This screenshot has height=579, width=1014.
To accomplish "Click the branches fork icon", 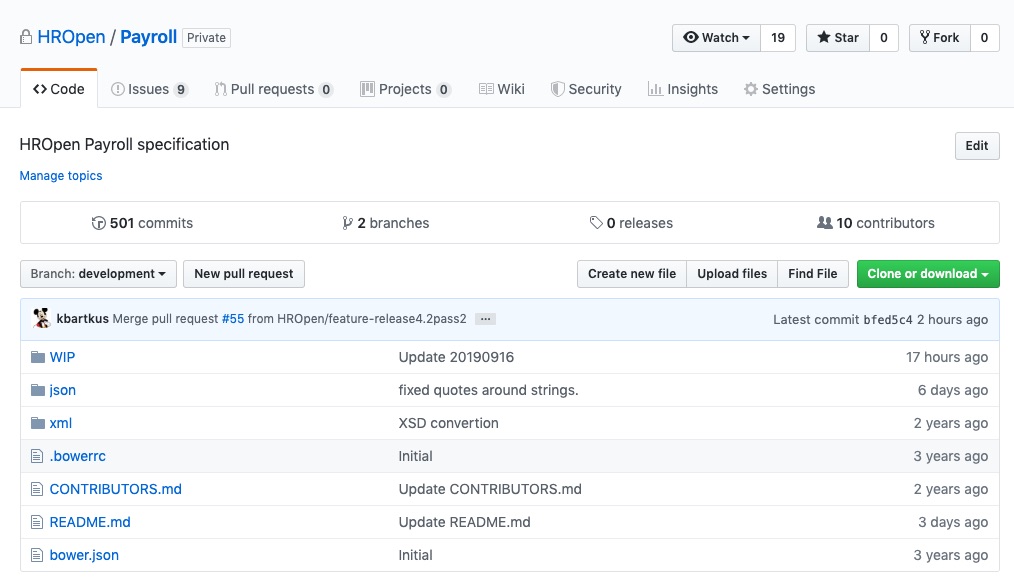I will [347, 223].
